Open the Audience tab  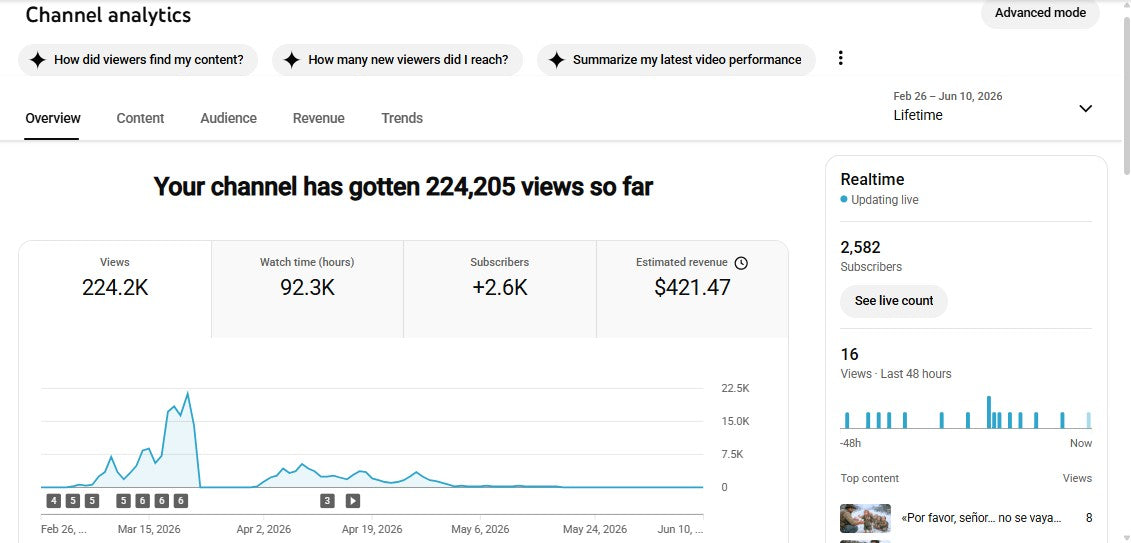tap(228, 118)
